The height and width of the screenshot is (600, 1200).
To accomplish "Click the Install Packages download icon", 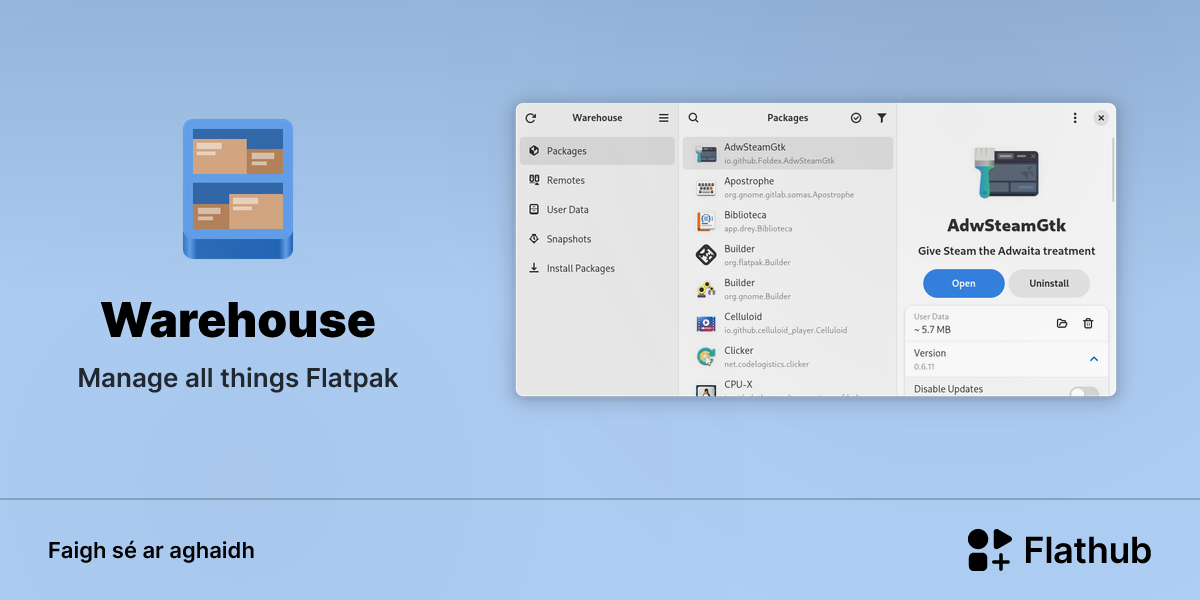I will (x=535, y=268).
